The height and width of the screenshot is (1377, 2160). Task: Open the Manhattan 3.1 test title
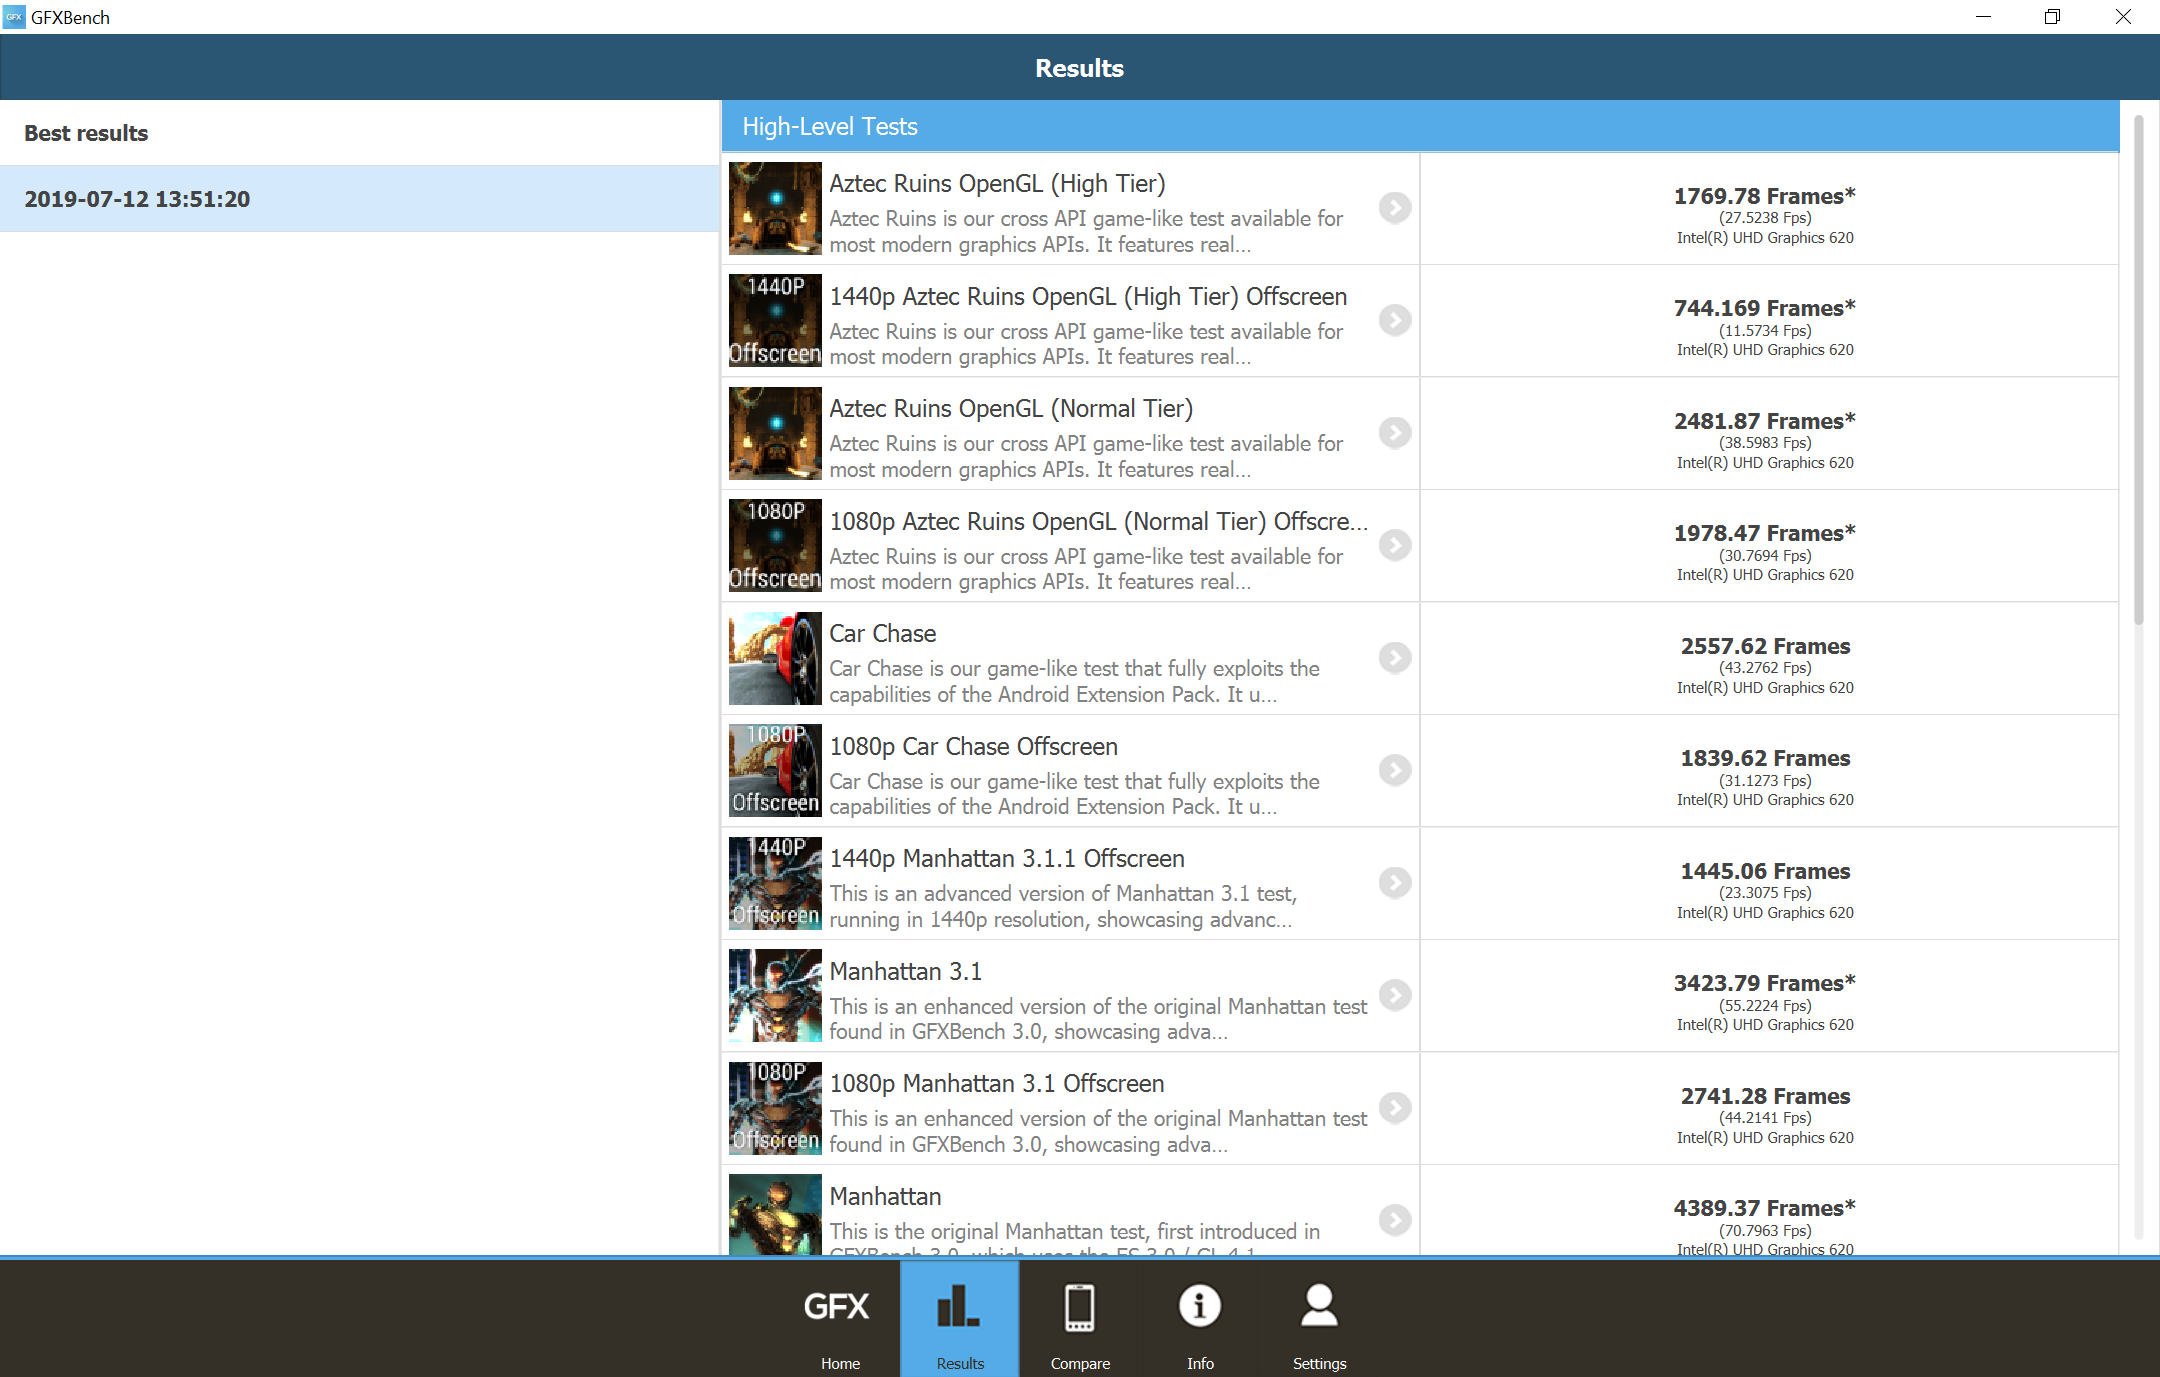905,972
